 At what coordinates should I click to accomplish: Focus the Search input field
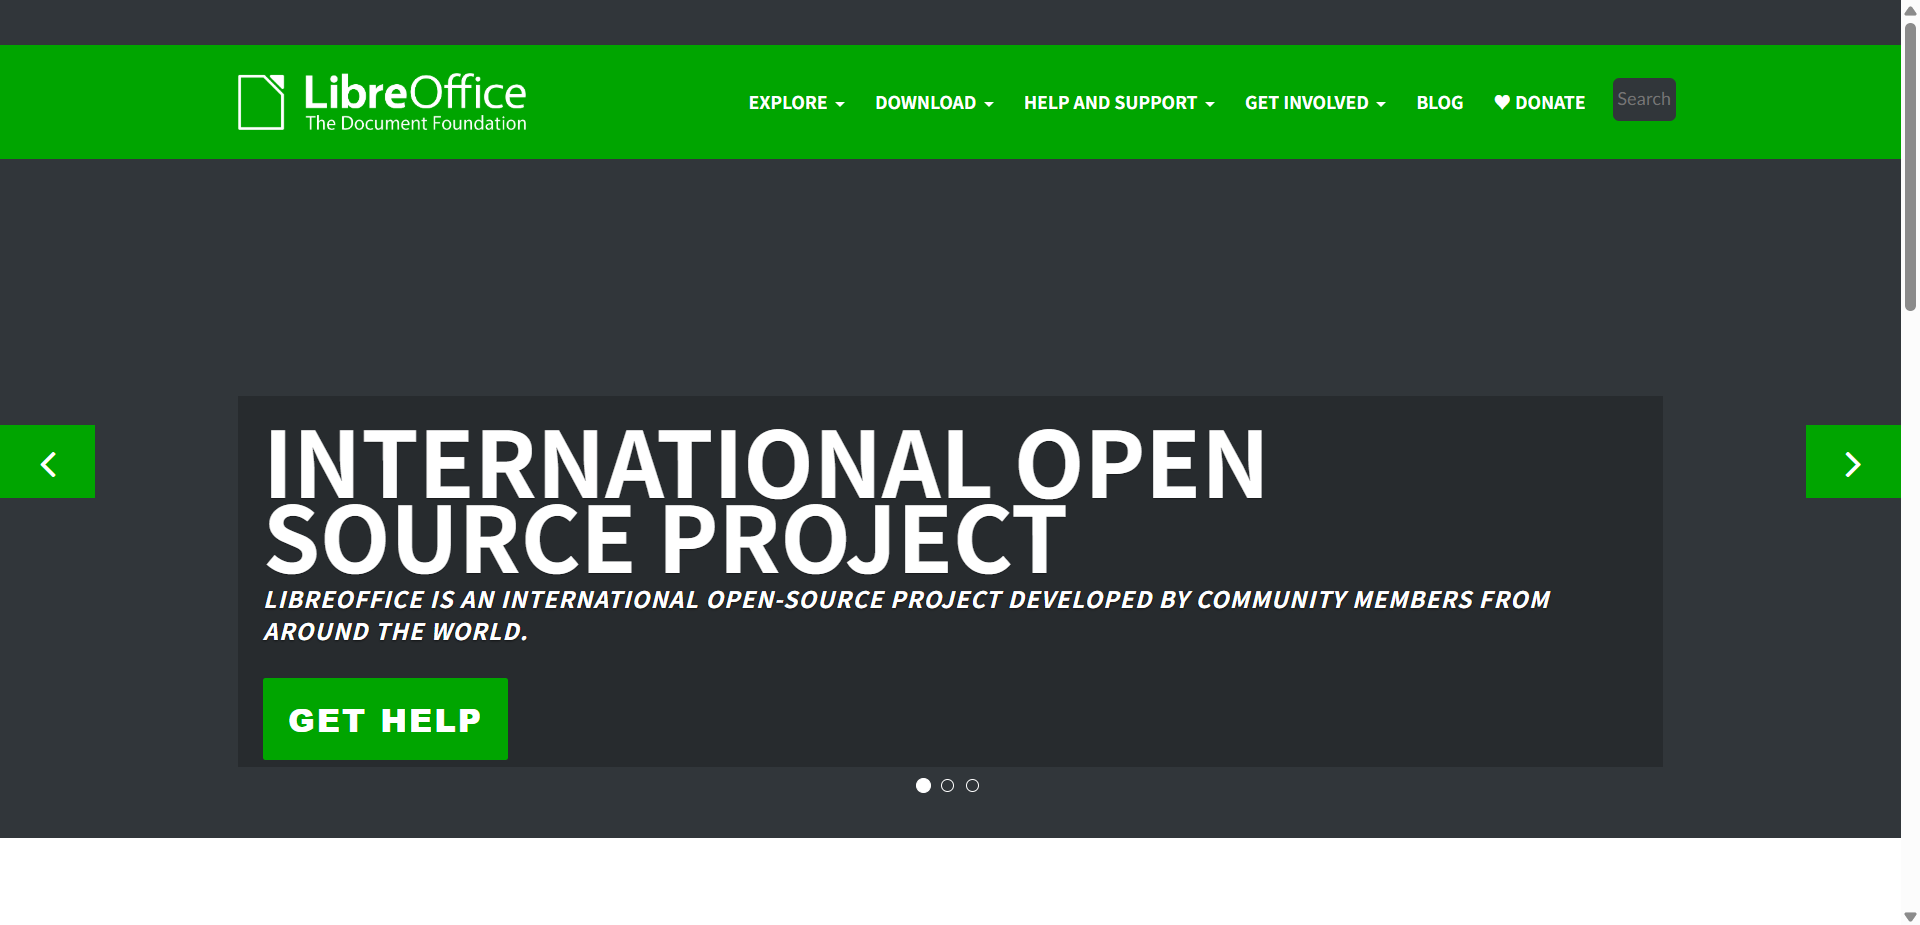click(x=1643, y=99)
